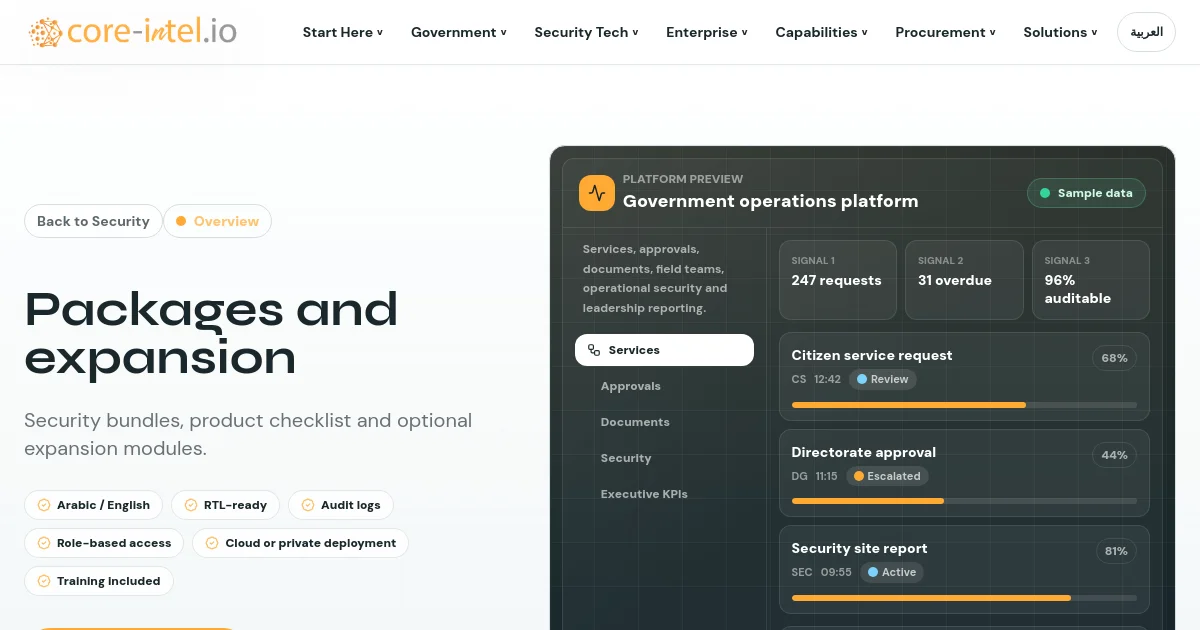1200x630 pixels.
Task: Open the Solutions dropdown
Action: point(1060,32)
